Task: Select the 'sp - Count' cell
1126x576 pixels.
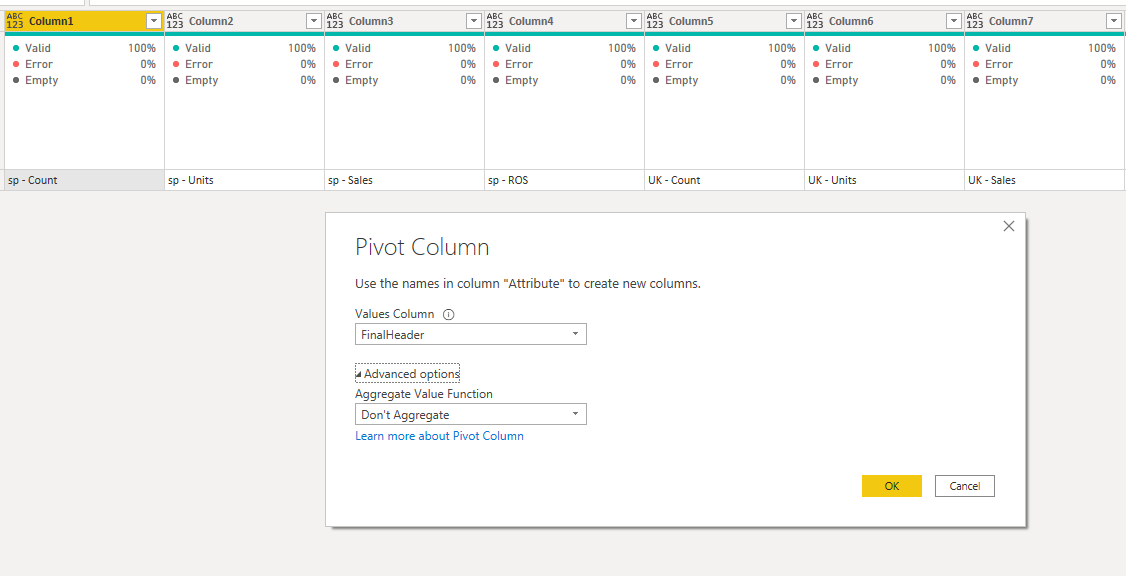Action: pyautogui.click(x=85, y=180)
